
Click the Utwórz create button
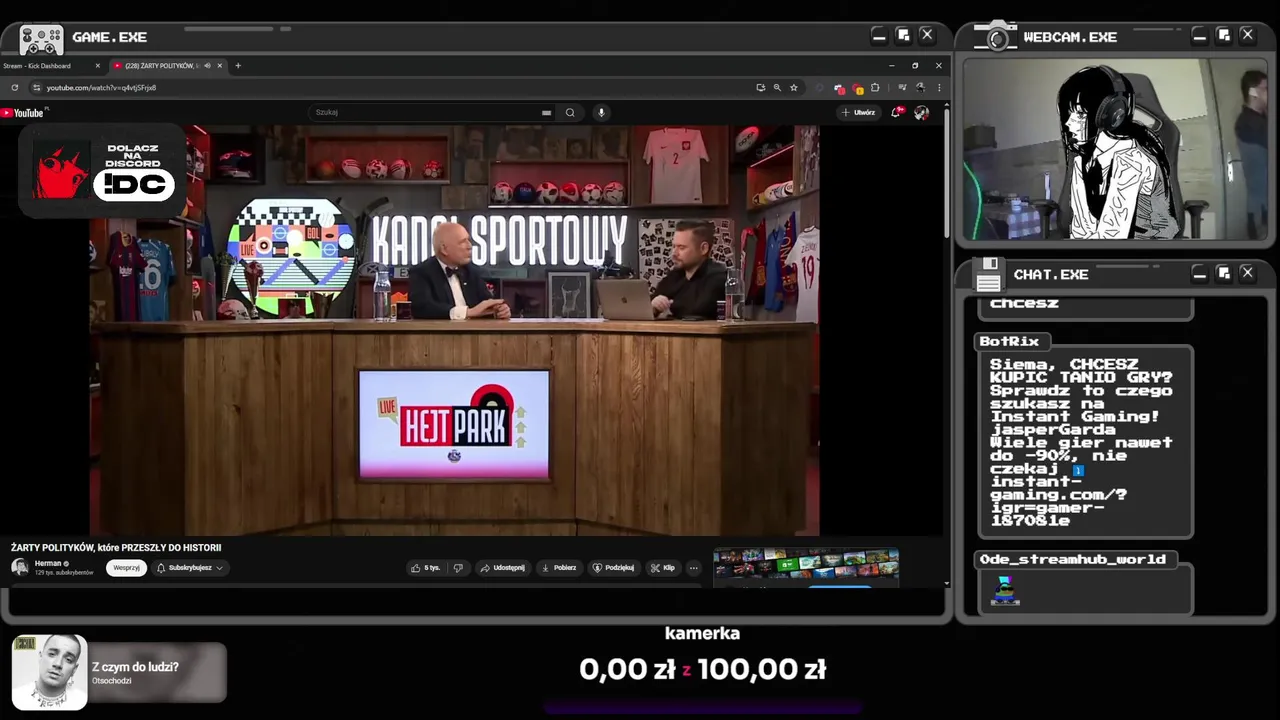pos(859,112)
